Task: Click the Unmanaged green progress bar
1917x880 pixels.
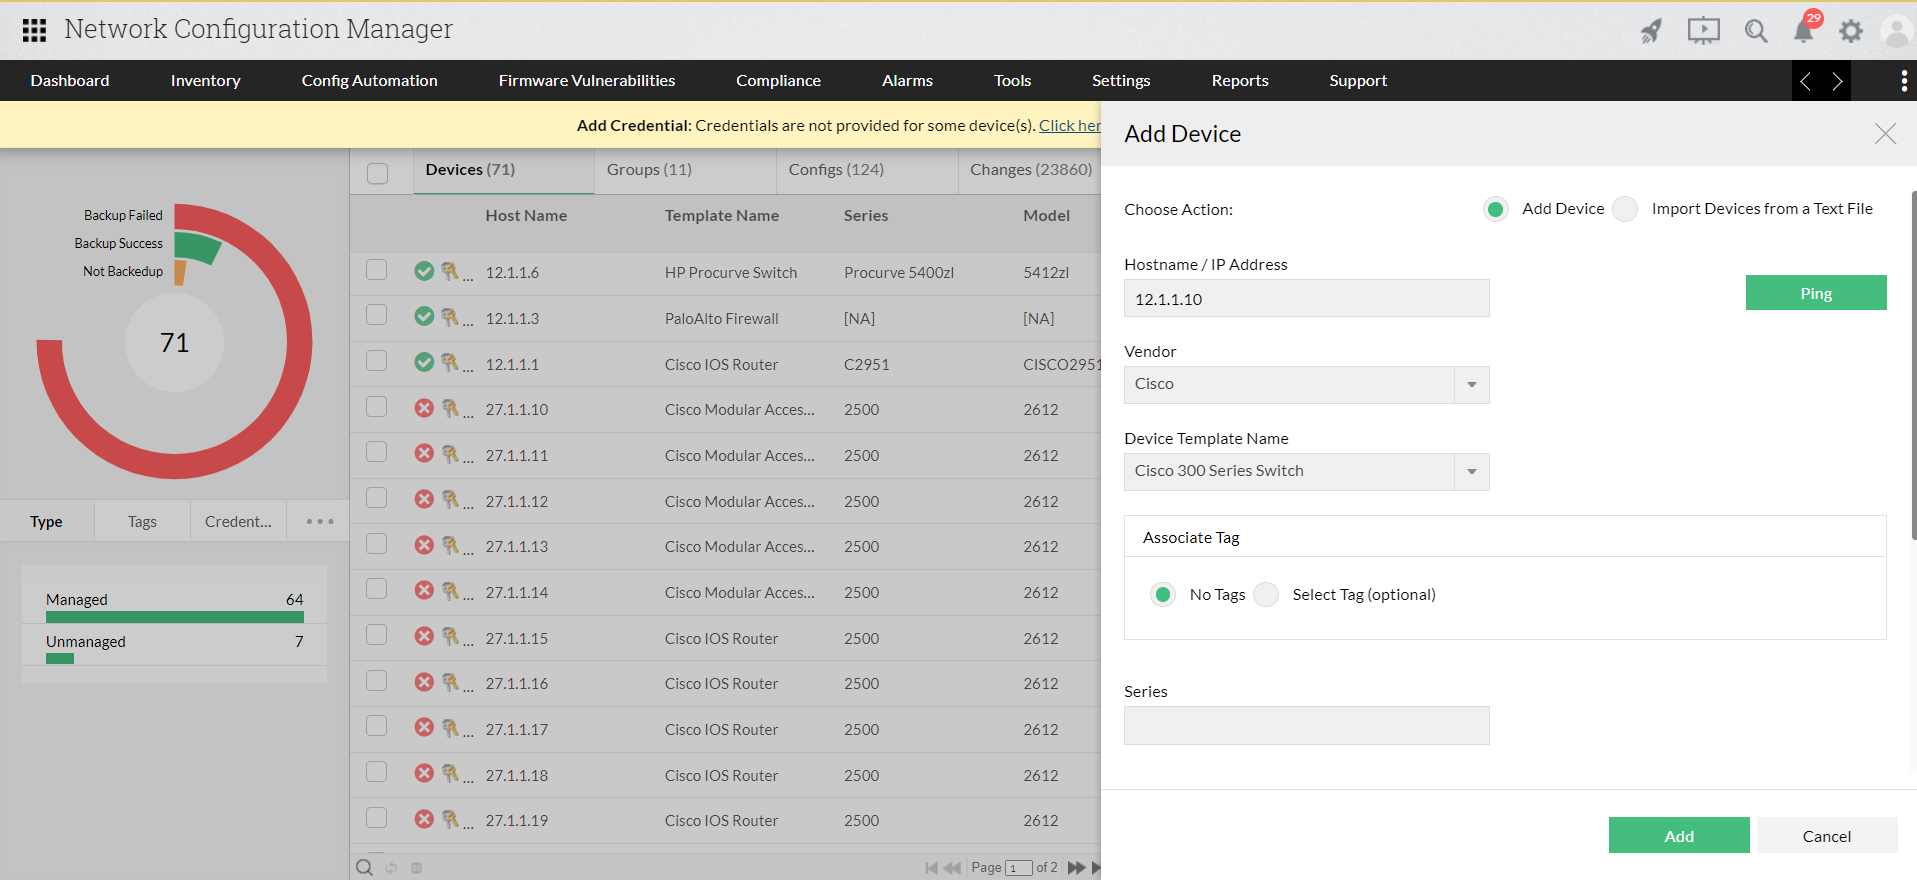Action: click(60, 659)
